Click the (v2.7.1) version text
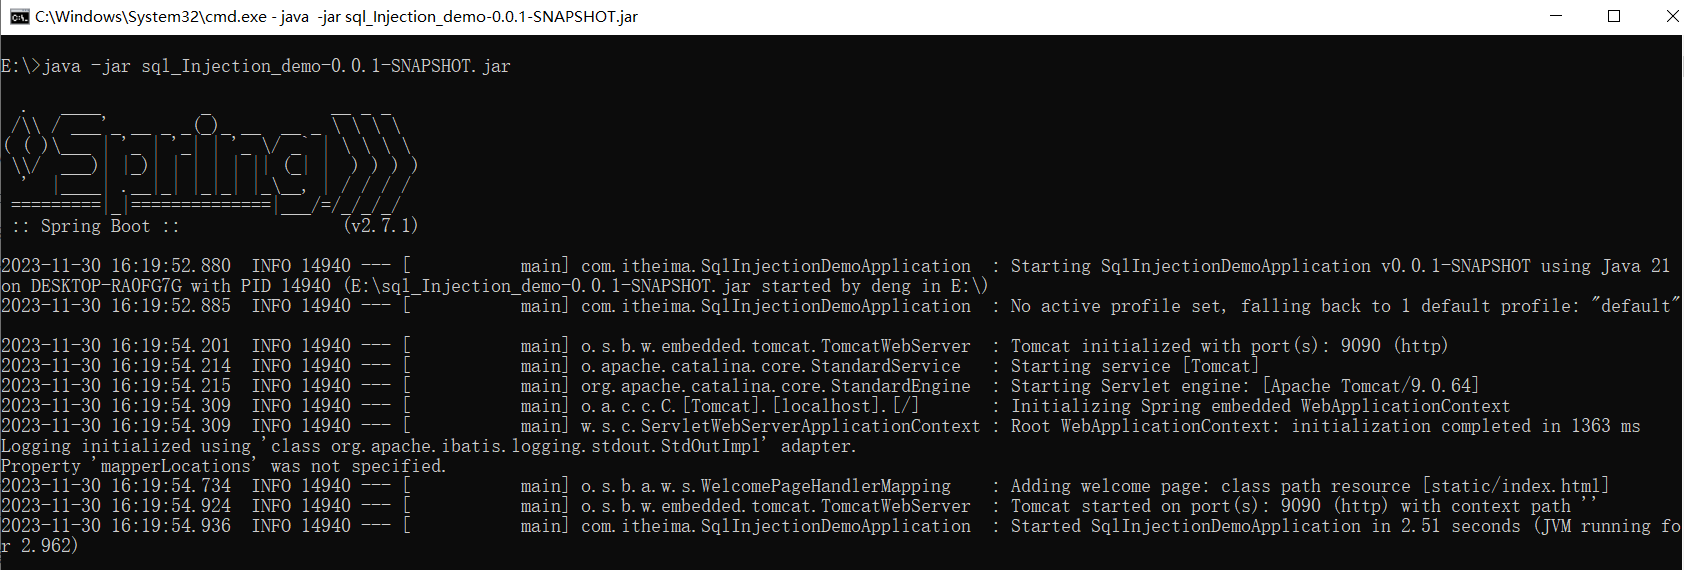The width and height of the screenshot is (1684, 570). [380, 226]
